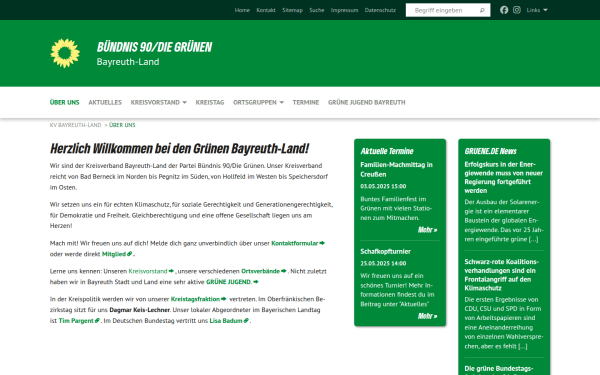Click the Bayreuth-Land subtitle
600x375 pixels.
pyautogui.click(x=128, y=62)
